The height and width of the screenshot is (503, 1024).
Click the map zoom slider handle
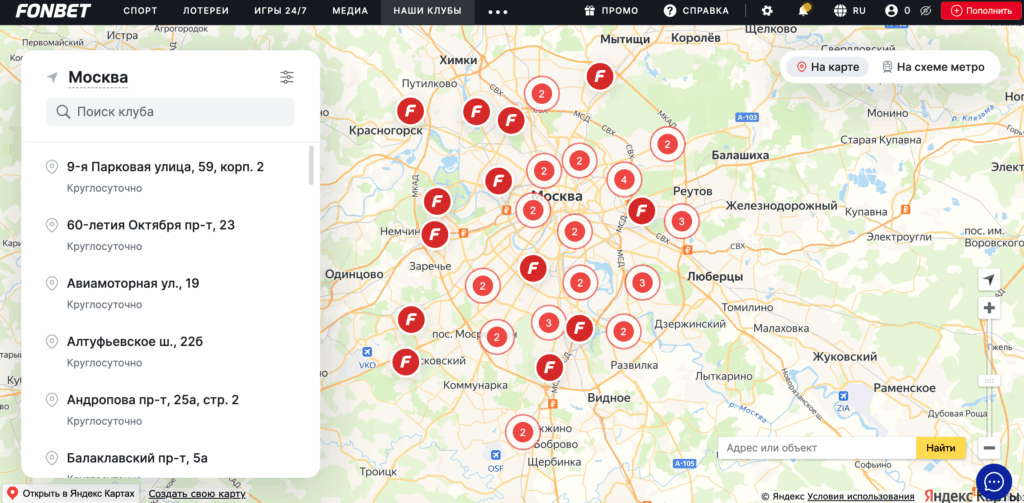coord(989,380)
